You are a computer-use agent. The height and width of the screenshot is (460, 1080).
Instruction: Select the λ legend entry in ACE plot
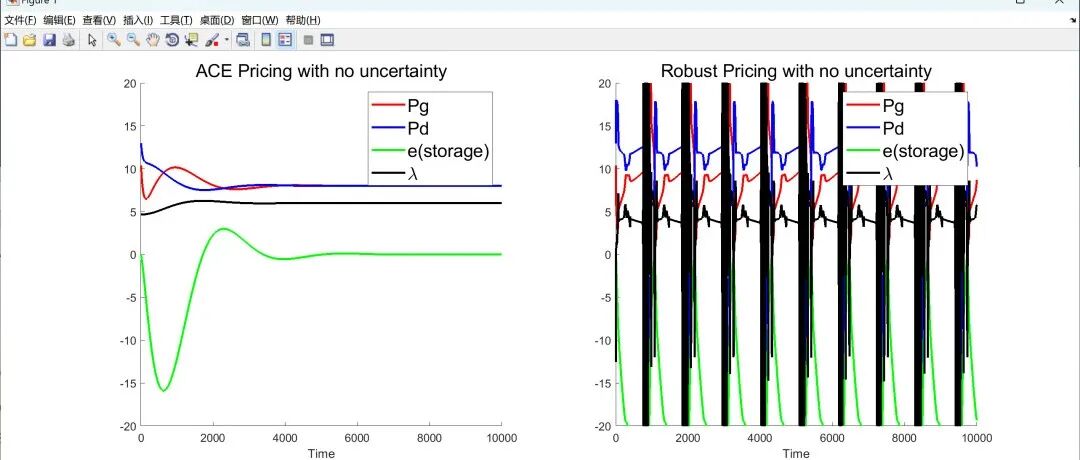[x=413, y=174]
